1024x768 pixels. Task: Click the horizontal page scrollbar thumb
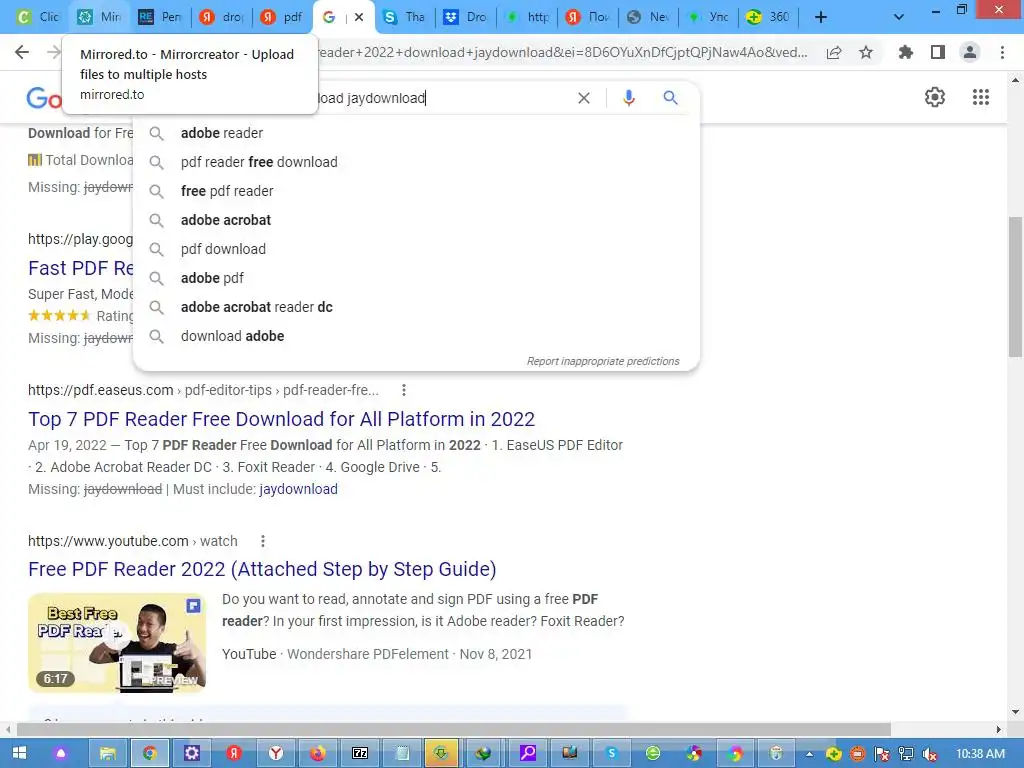pyautogui.click(x=454, y=729)
